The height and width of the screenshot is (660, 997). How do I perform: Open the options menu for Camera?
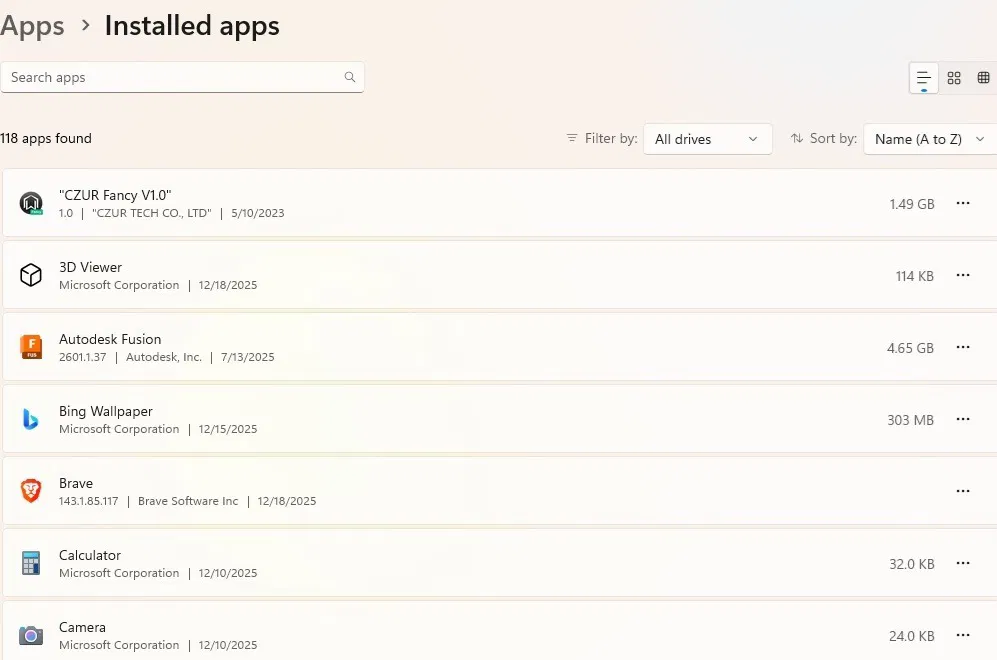963,635
